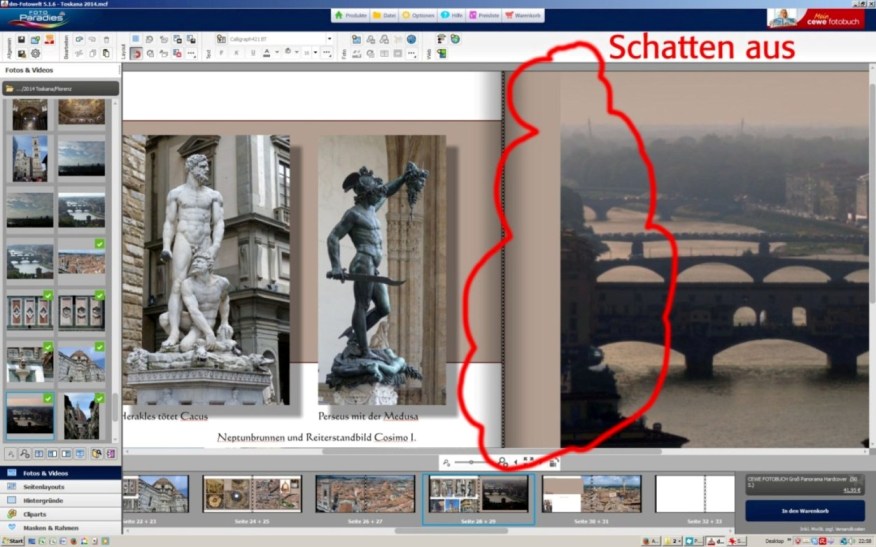
Task: Click the horizontal scrollbar under page thumbnails
Action: click(x=453, y=530)
